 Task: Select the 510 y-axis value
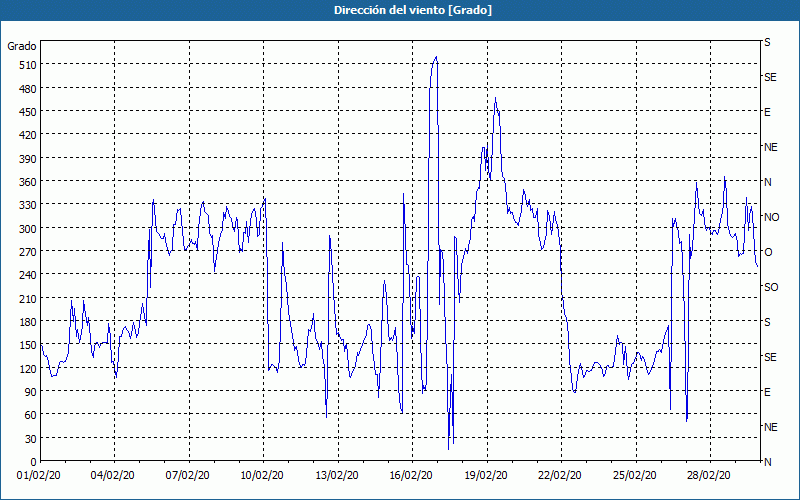click(27, 65)
